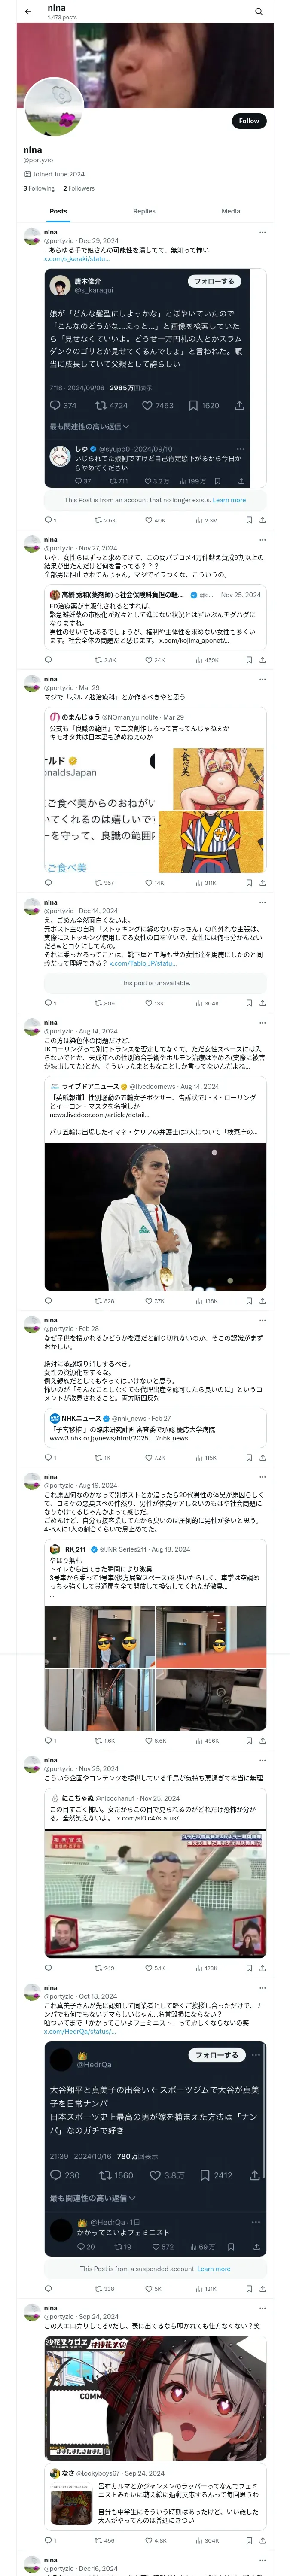Open the 3 Following list
The image size is (290, 2576).
click(x=39, y=188)
